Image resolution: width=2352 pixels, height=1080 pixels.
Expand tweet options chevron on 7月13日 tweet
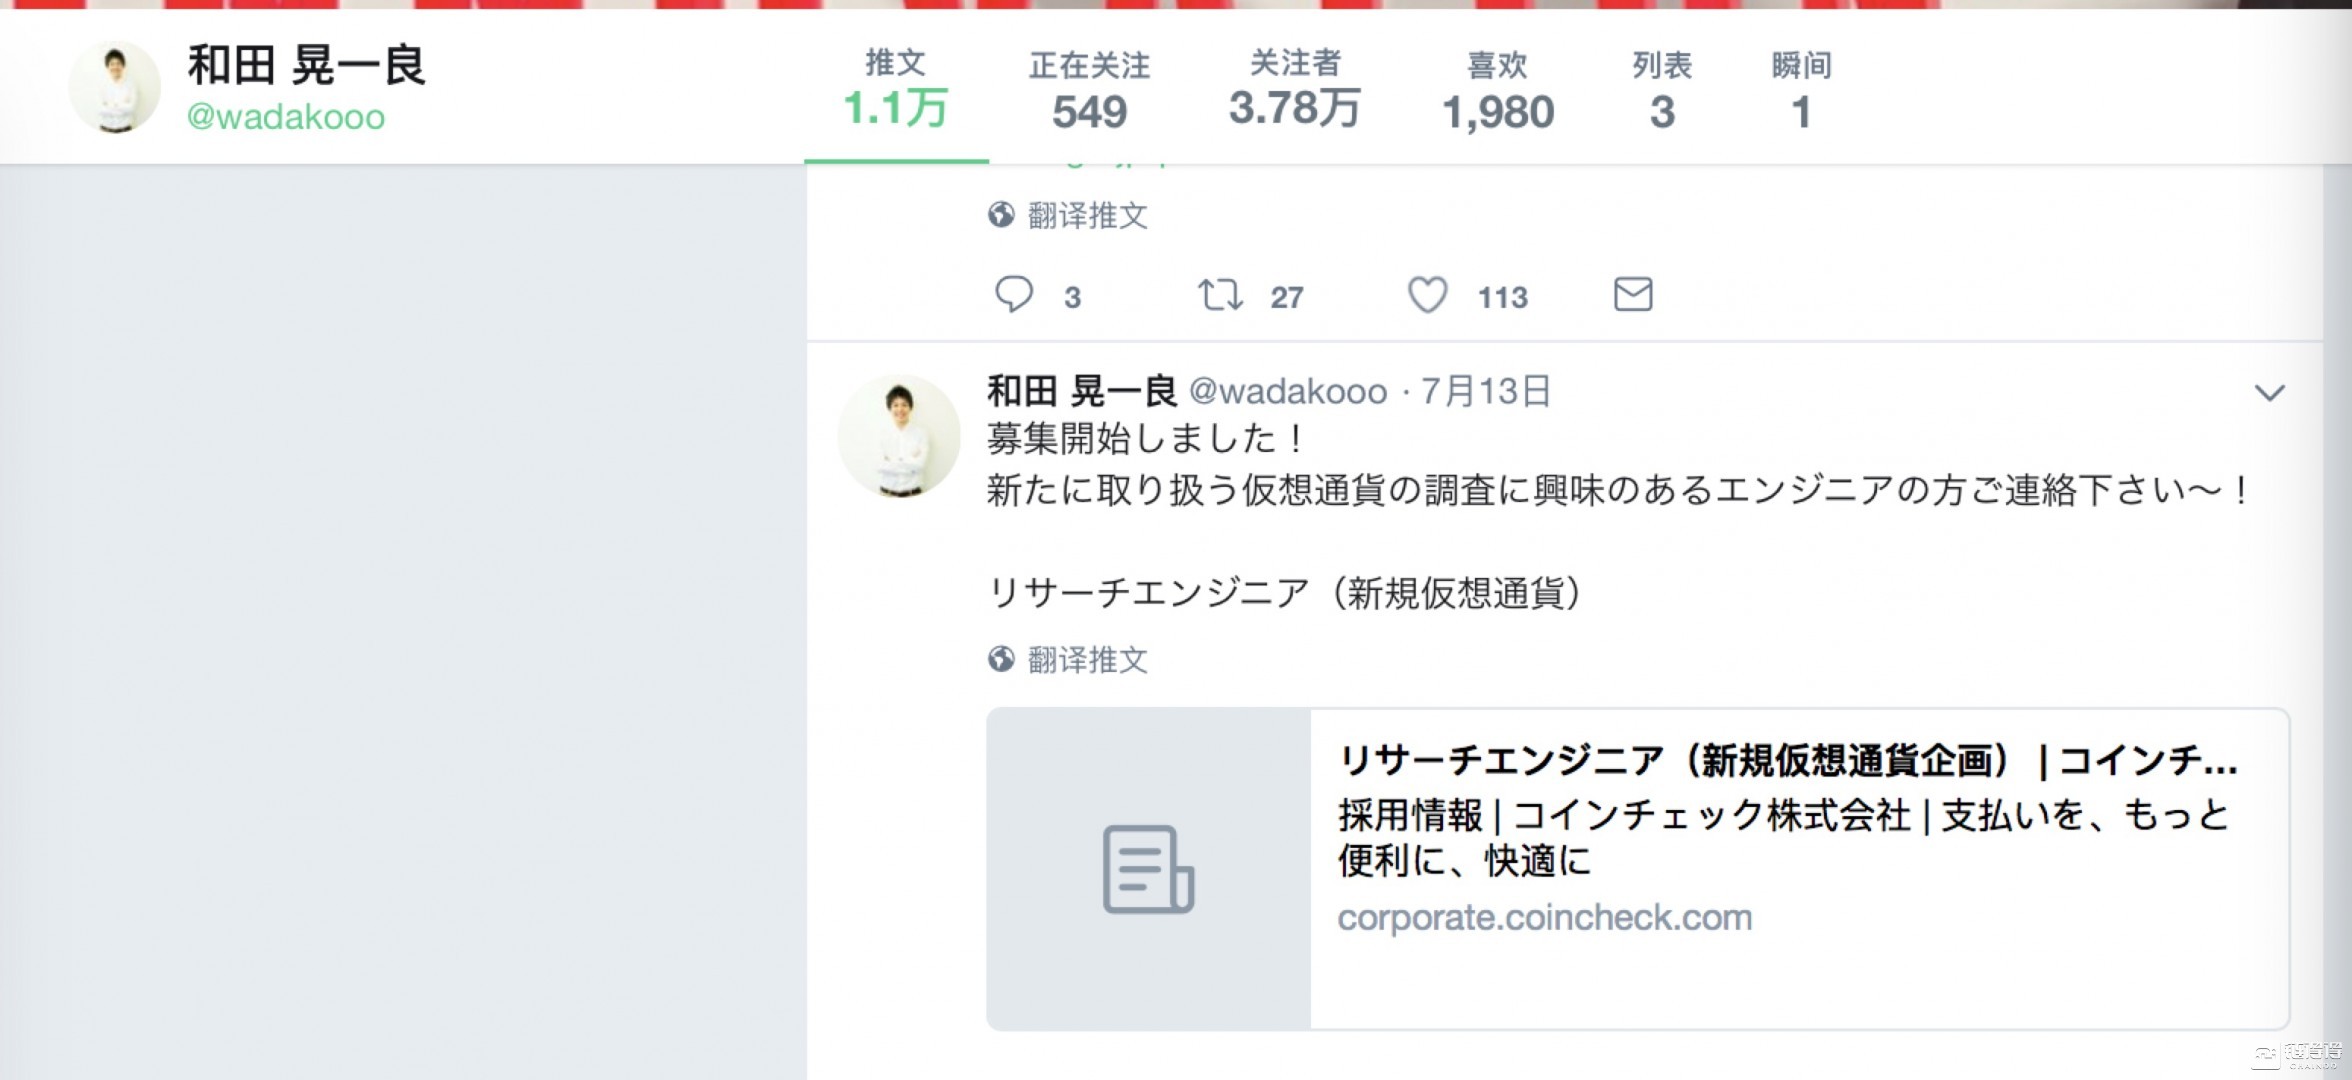tap(2269, 393)
